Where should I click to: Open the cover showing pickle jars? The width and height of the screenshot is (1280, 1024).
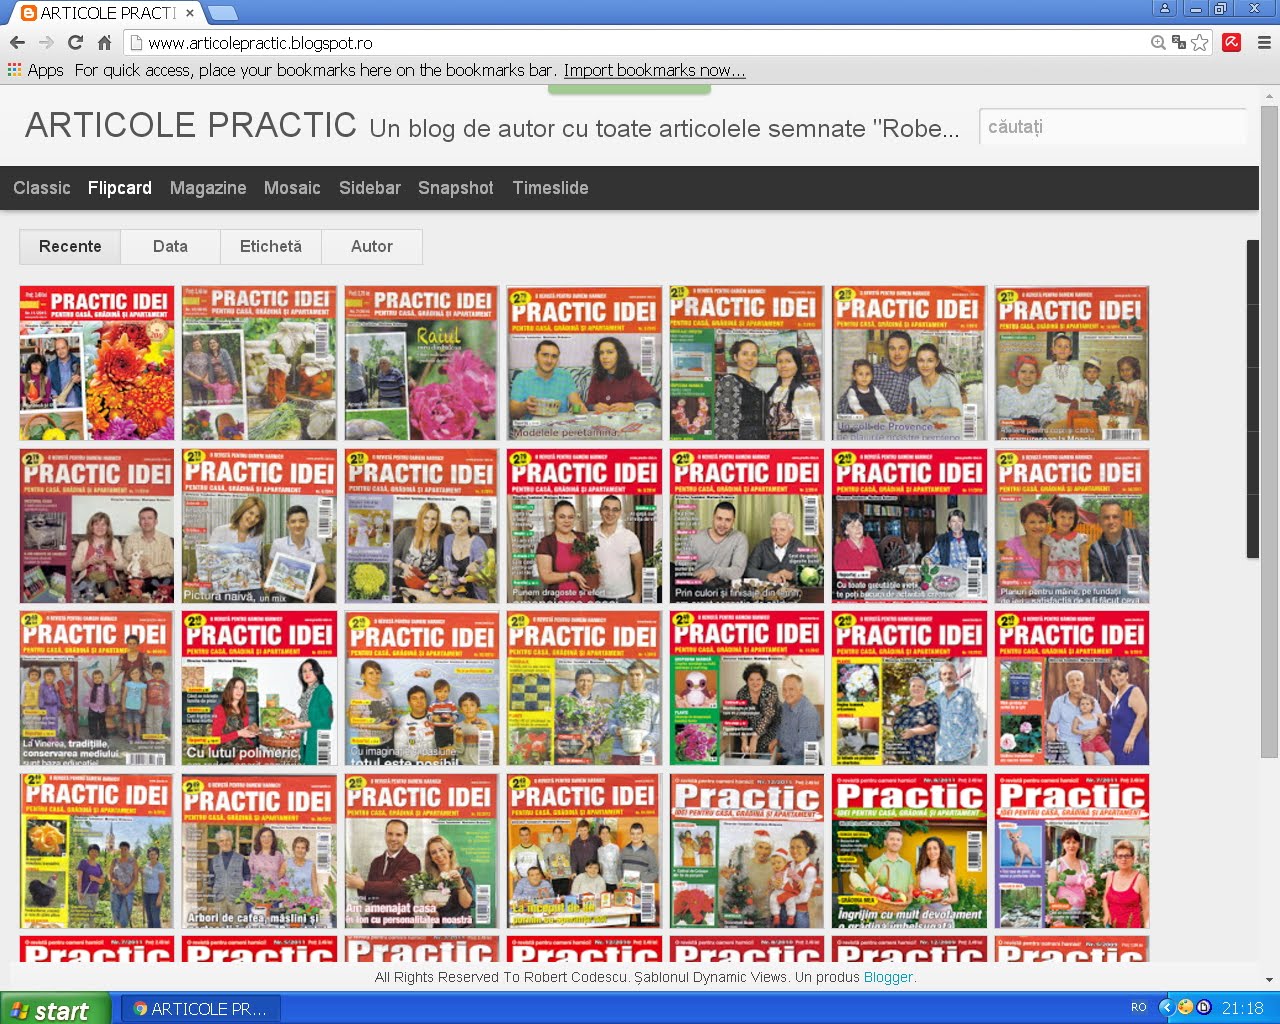coord(260,363)
